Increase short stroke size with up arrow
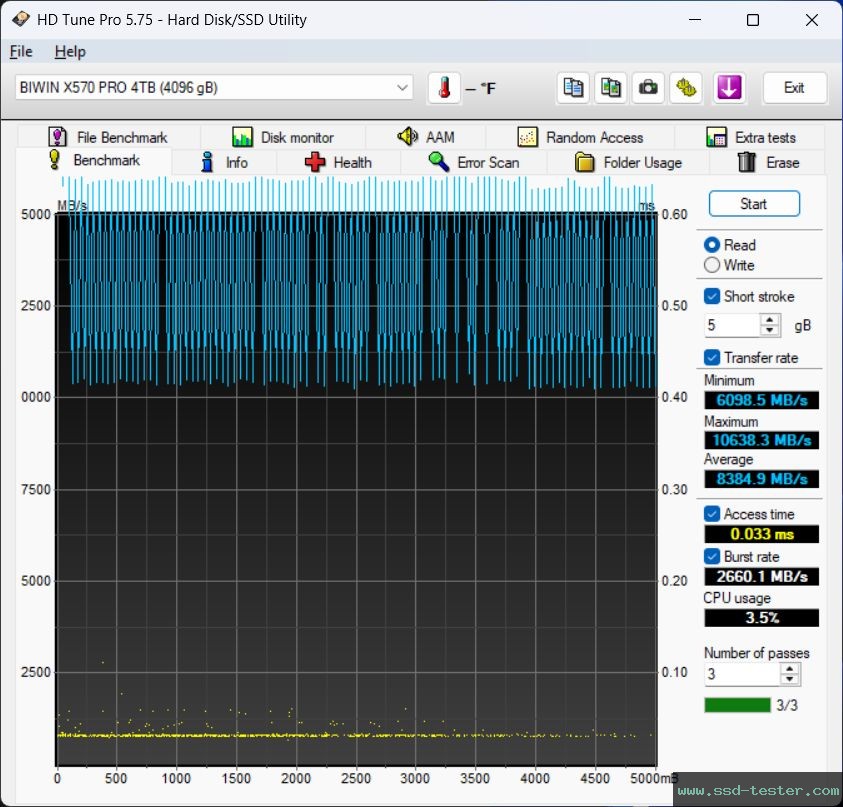 coord(770,319)
